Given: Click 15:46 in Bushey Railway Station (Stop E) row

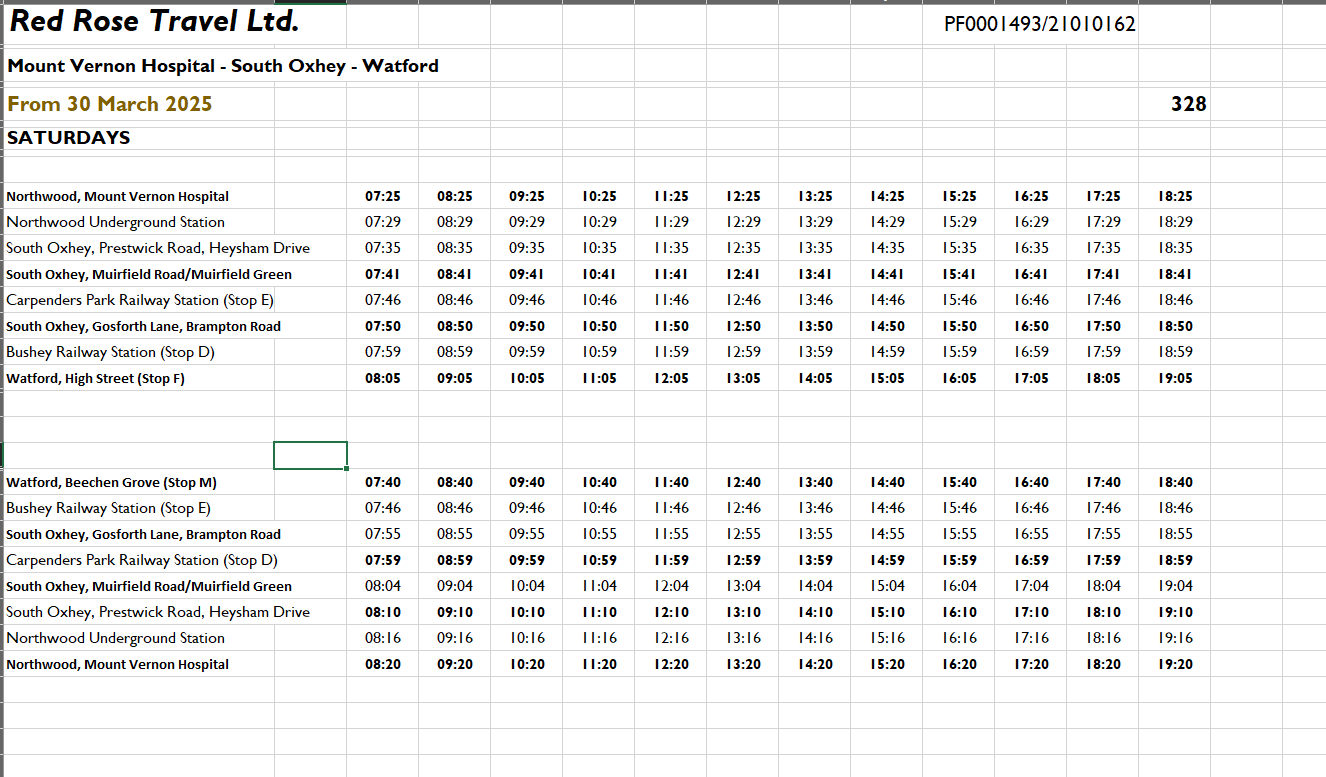Looking at the screenshot, I should (959, 508).
